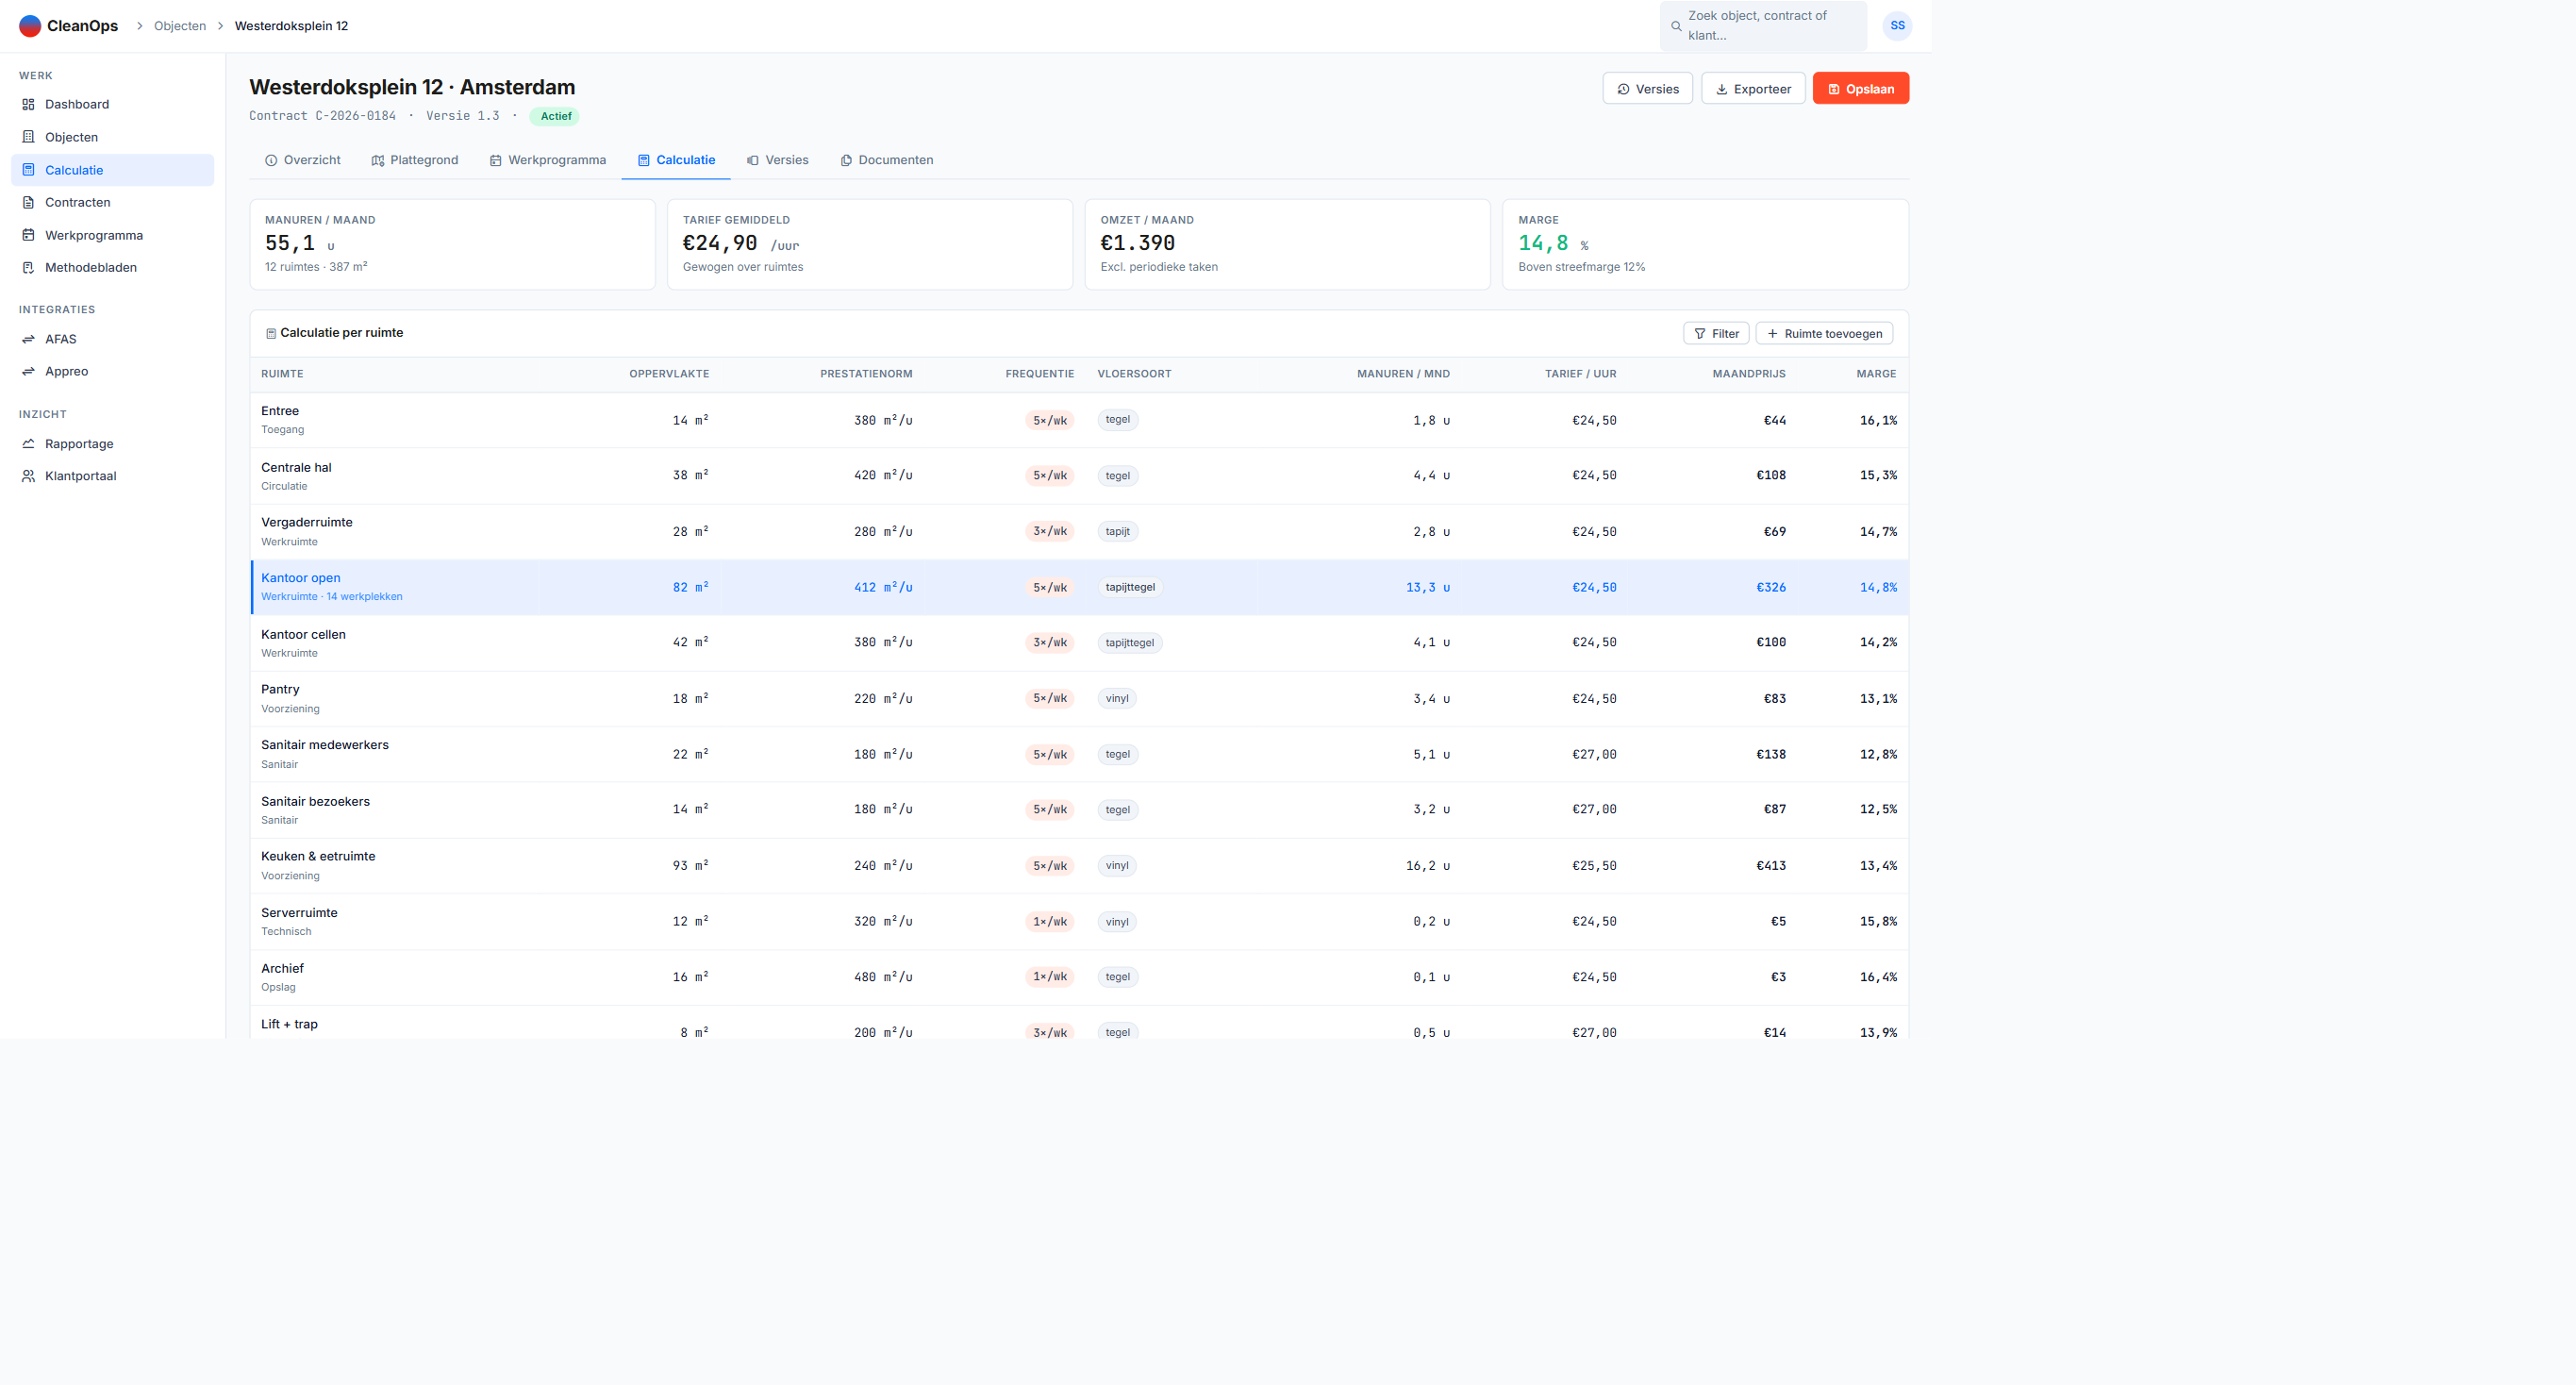Switch to the Documenten tab
Screen dimensions: 2576x1385
coord(886,160)
